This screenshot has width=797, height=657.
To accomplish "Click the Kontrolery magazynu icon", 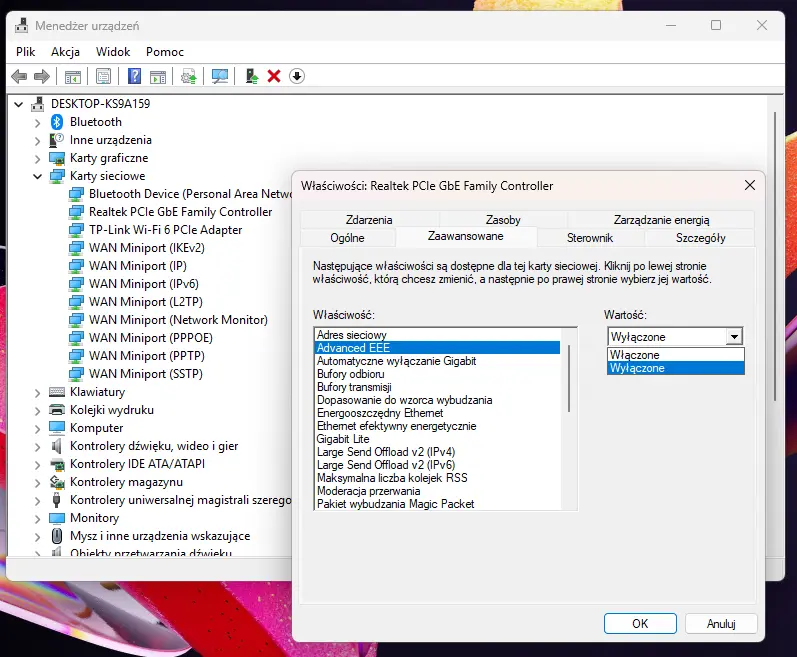I will coord(57,482).
